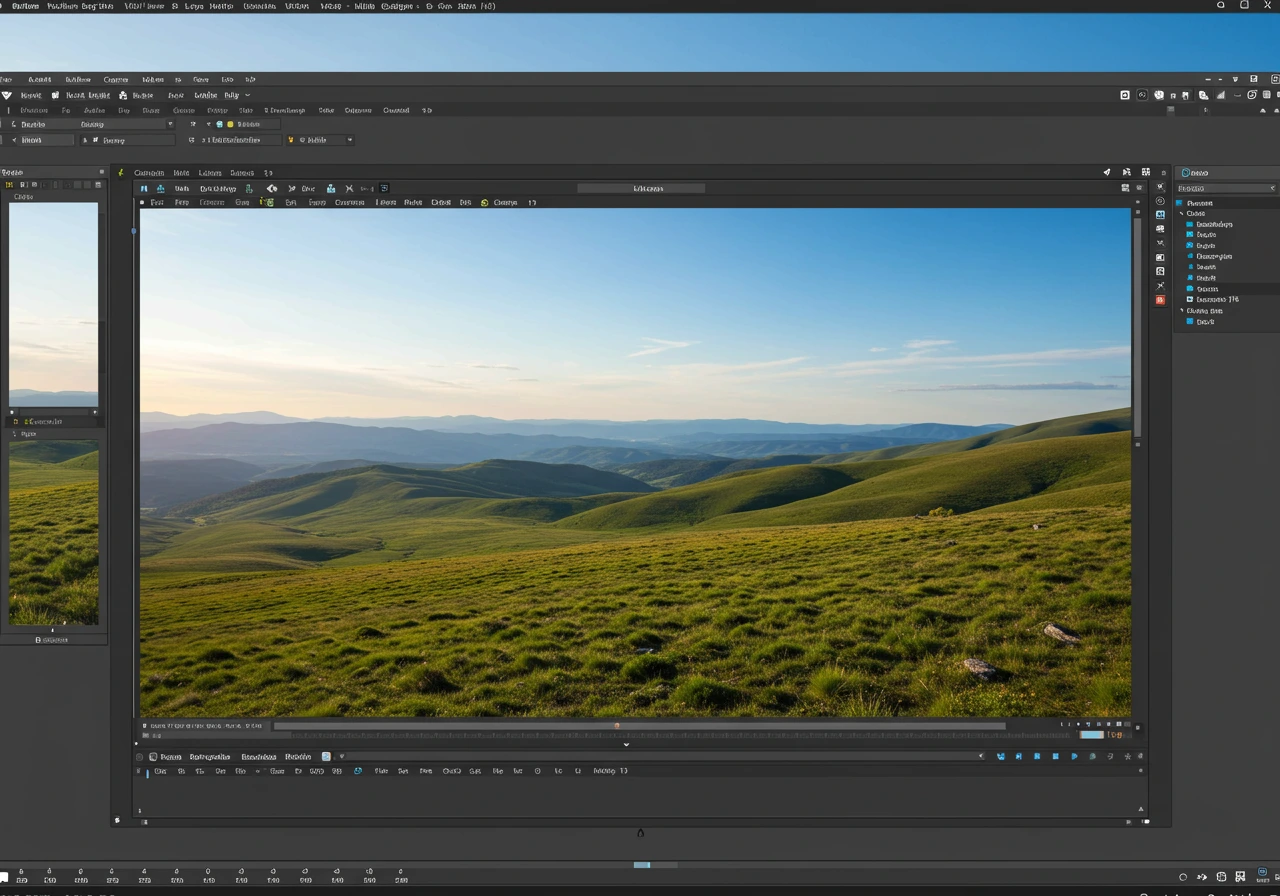Toggle the yellow circle indicator in the options bar
Screen dimensions: 1280x896
[230, 124]
